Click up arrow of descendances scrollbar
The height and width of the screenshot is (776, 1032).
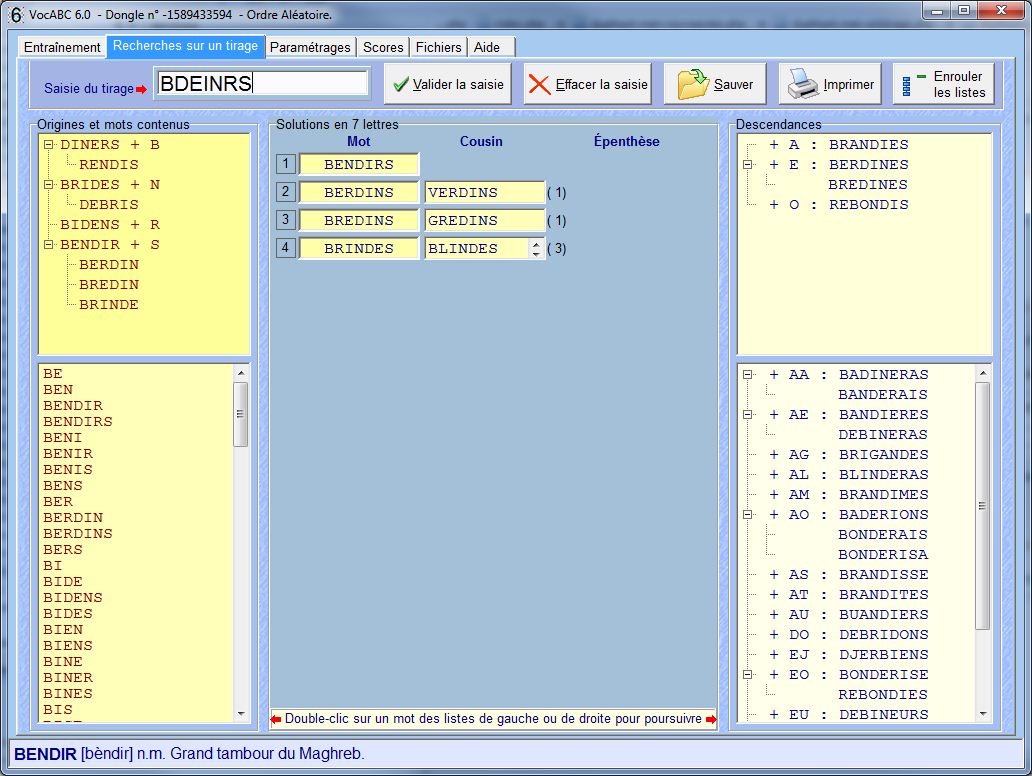pos(982,373)
